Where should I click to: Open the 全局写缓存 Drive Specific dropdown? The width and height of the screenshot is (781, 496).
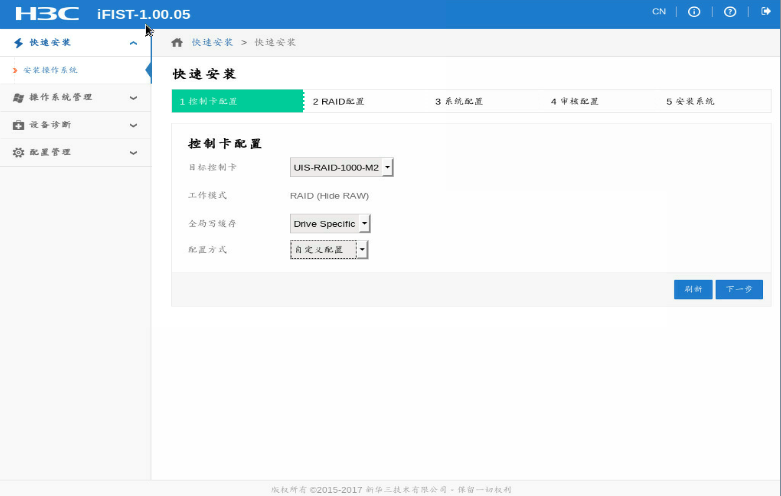pos(330,224)
